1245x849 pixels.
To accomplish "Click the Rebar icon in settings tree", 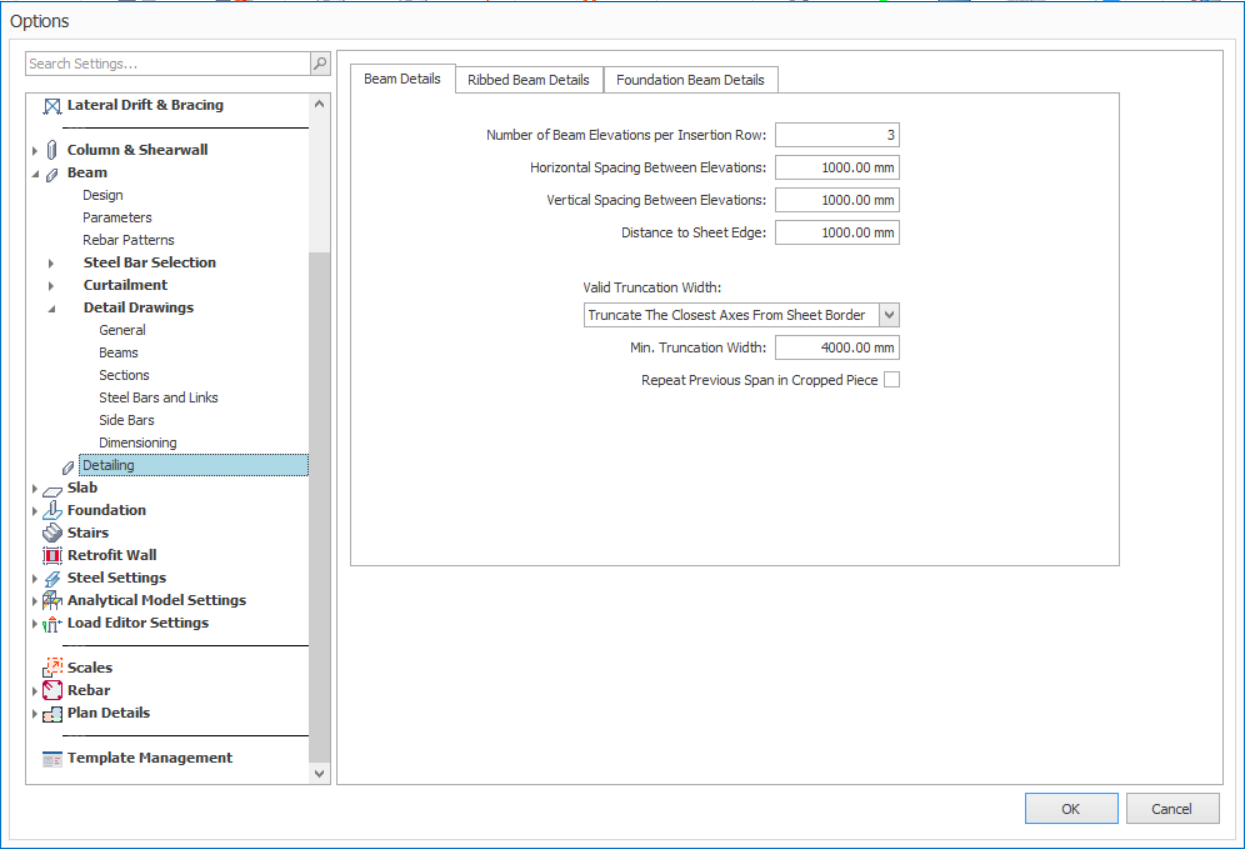I will [x=53, y=691].
